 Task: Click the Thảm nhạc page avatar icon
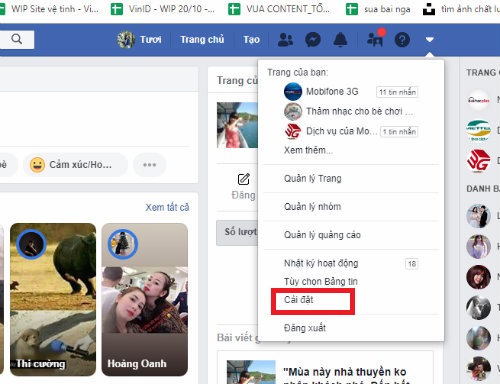pos(293,111)
